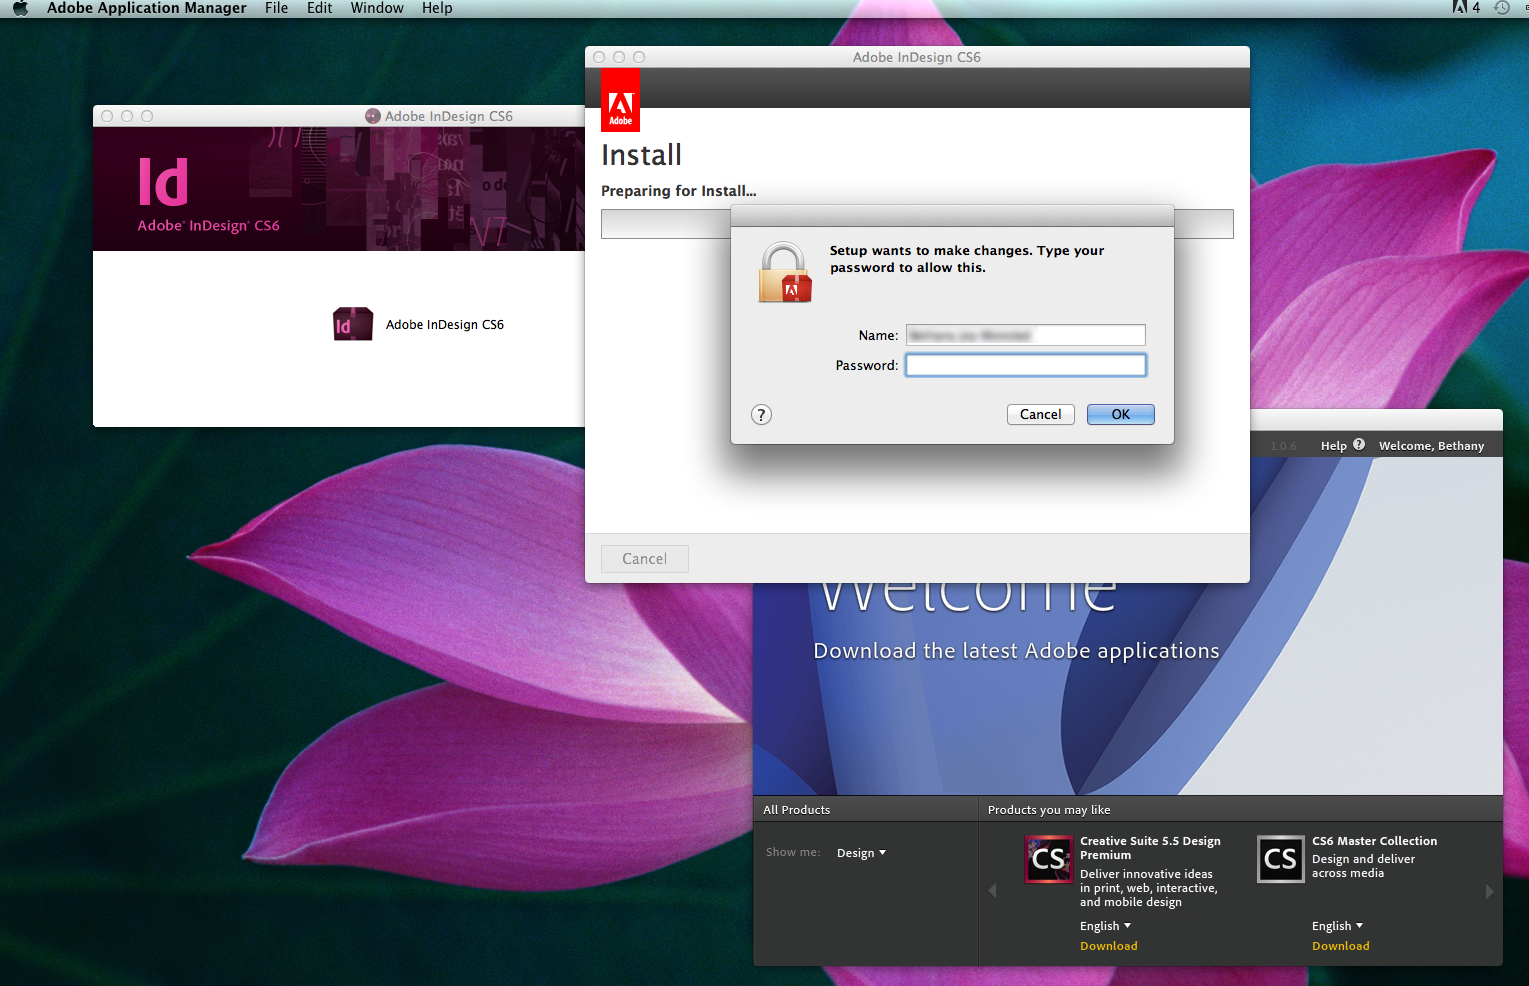Image resolution: width=1529 pixels, height=986 pixels.
Task: Cancel the Setup password prompt
Action: pyautogui.click(x=1040, y=414)
